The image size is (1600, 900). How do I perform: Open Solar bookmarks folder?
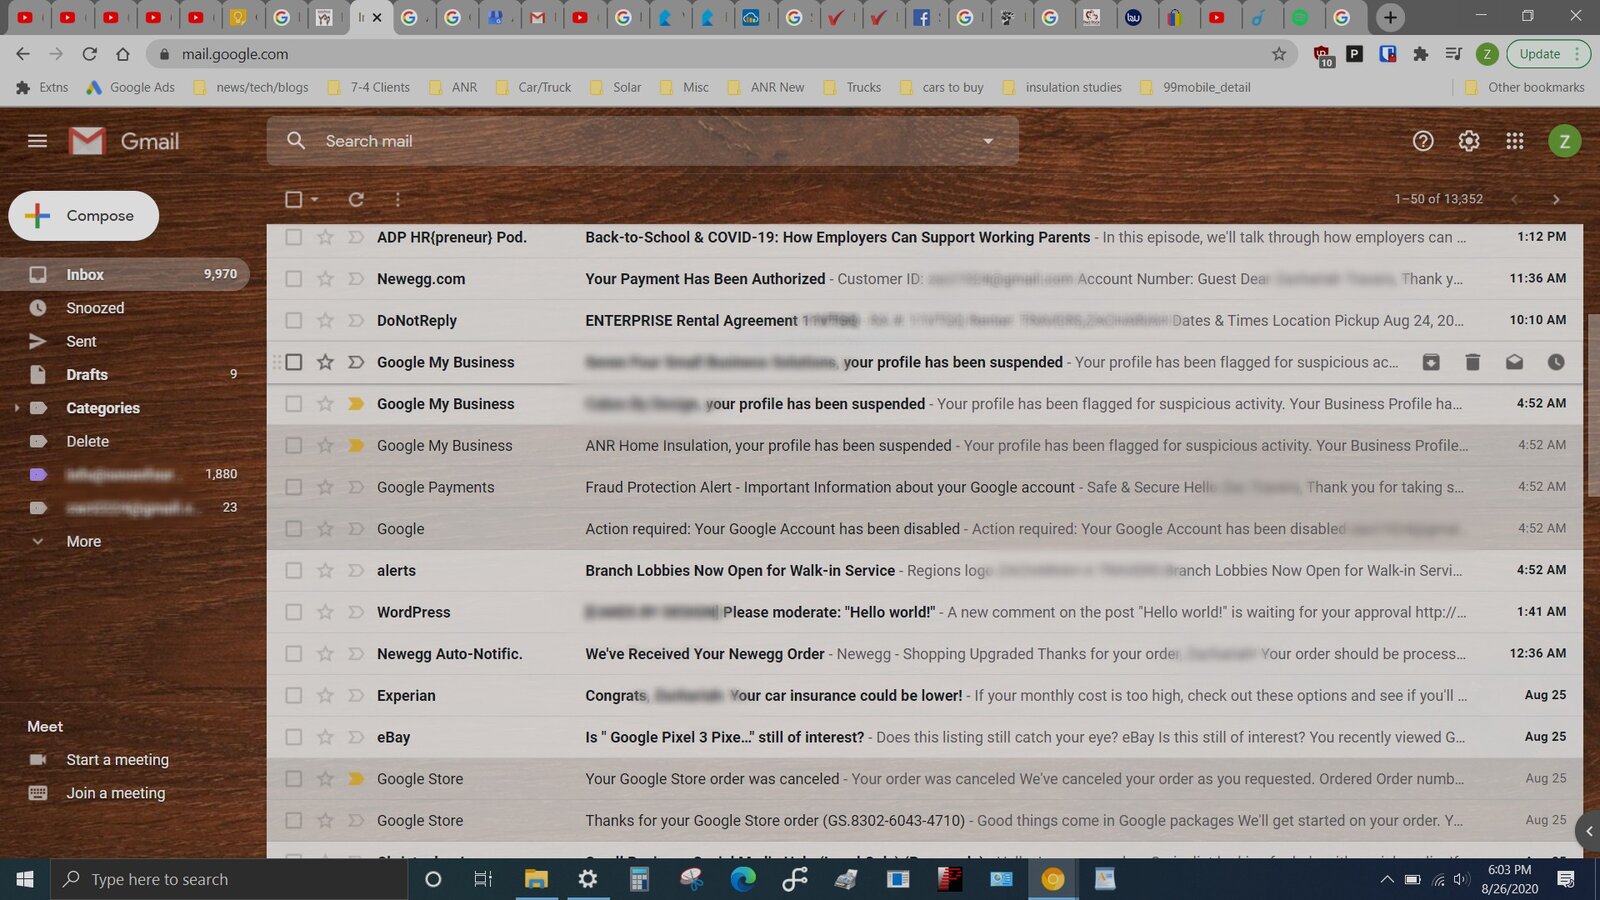616,87
